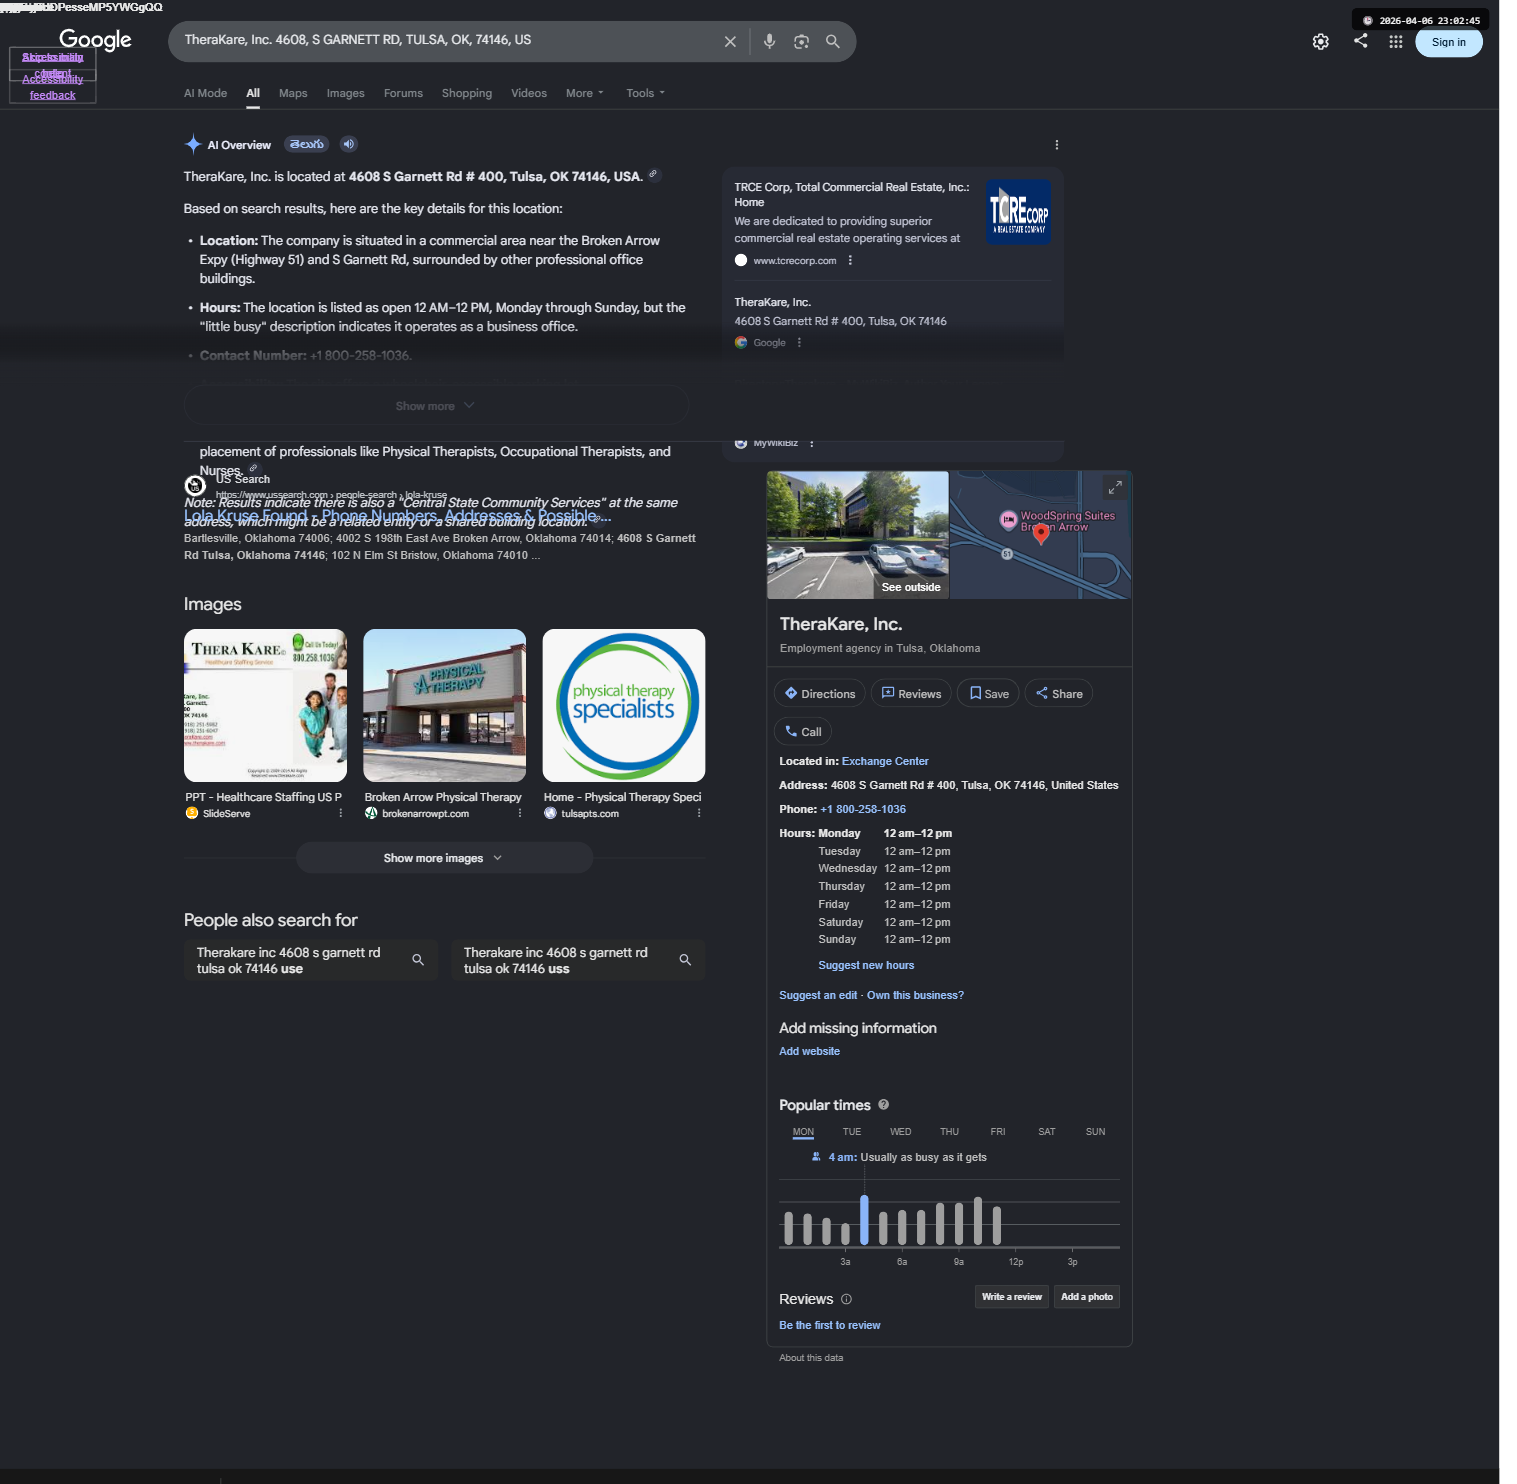Open source link icon after the Tulsa address
This screenshot has height=1484, width=1517.
click(x=653, y=175)
